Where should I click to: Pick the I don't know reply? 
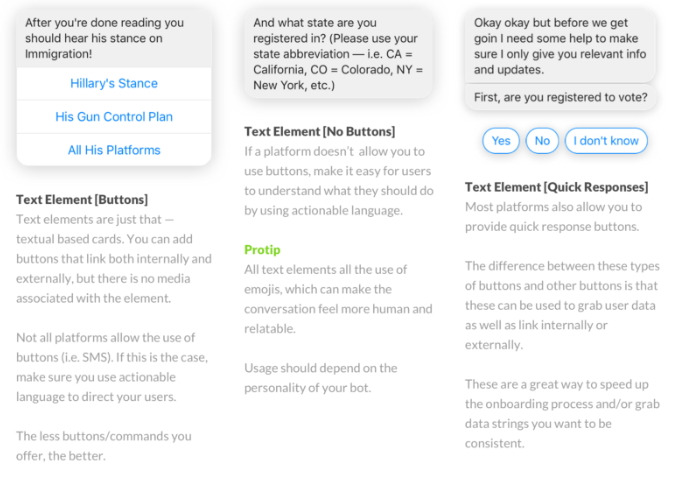click(x=606, y=141)
